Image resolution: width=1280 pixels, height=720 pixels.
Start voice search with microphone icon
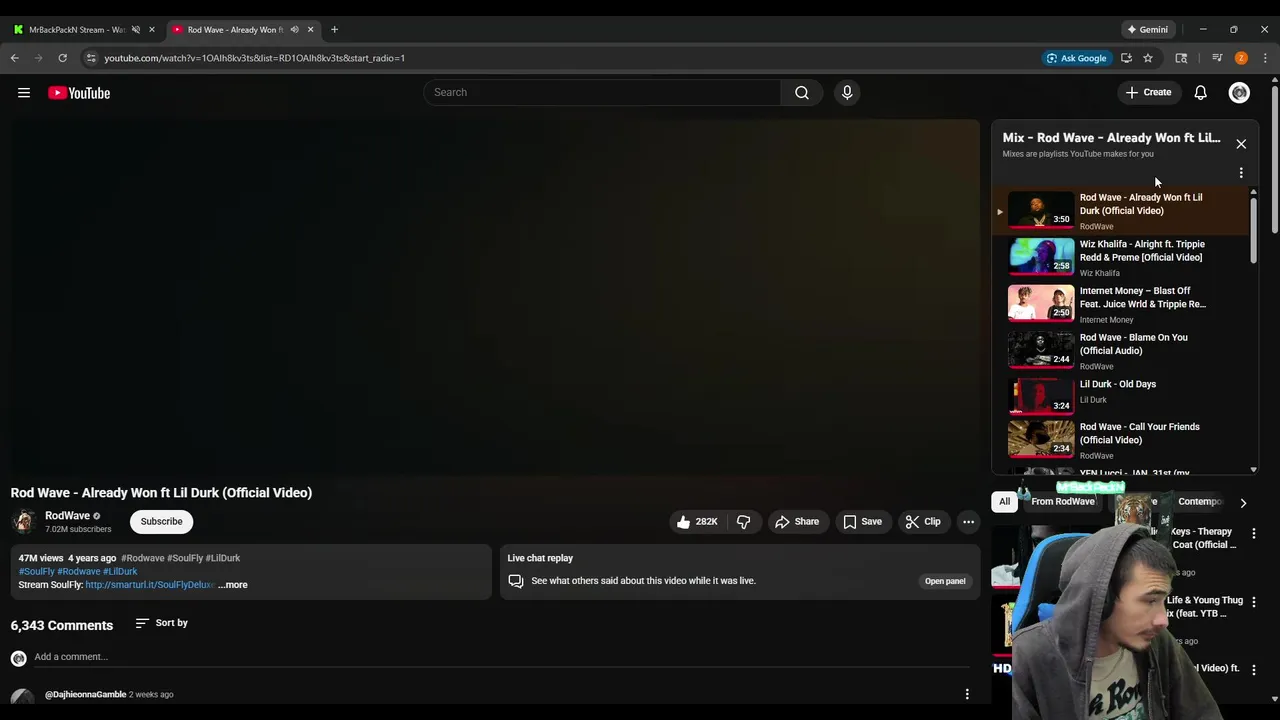pos(847,92)
